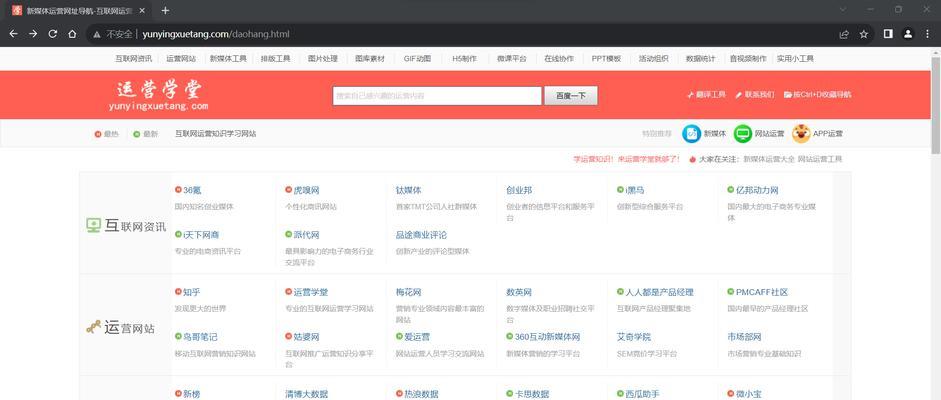
Task: Select 音视频制作 in the top navigation
Action: [748, 59]
